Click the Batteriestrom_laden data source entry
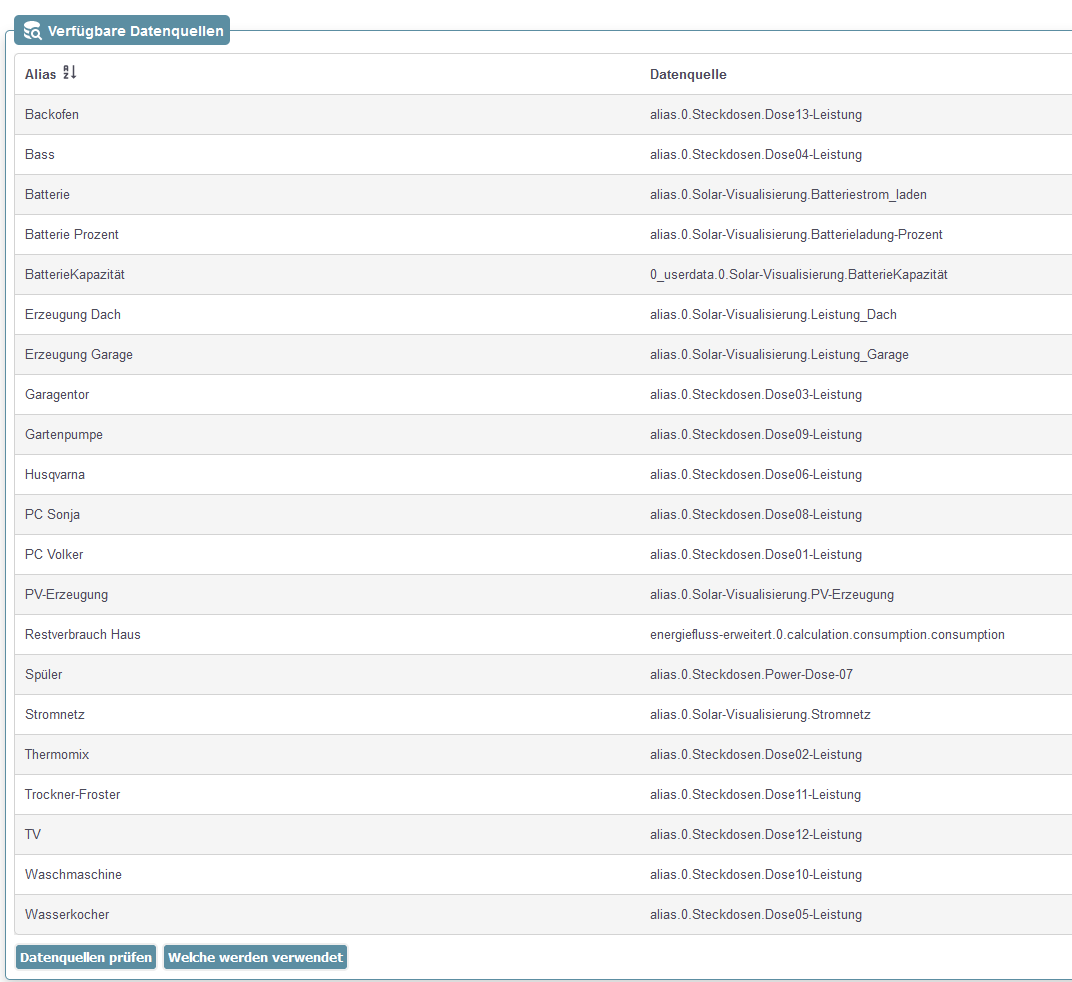 788,194
